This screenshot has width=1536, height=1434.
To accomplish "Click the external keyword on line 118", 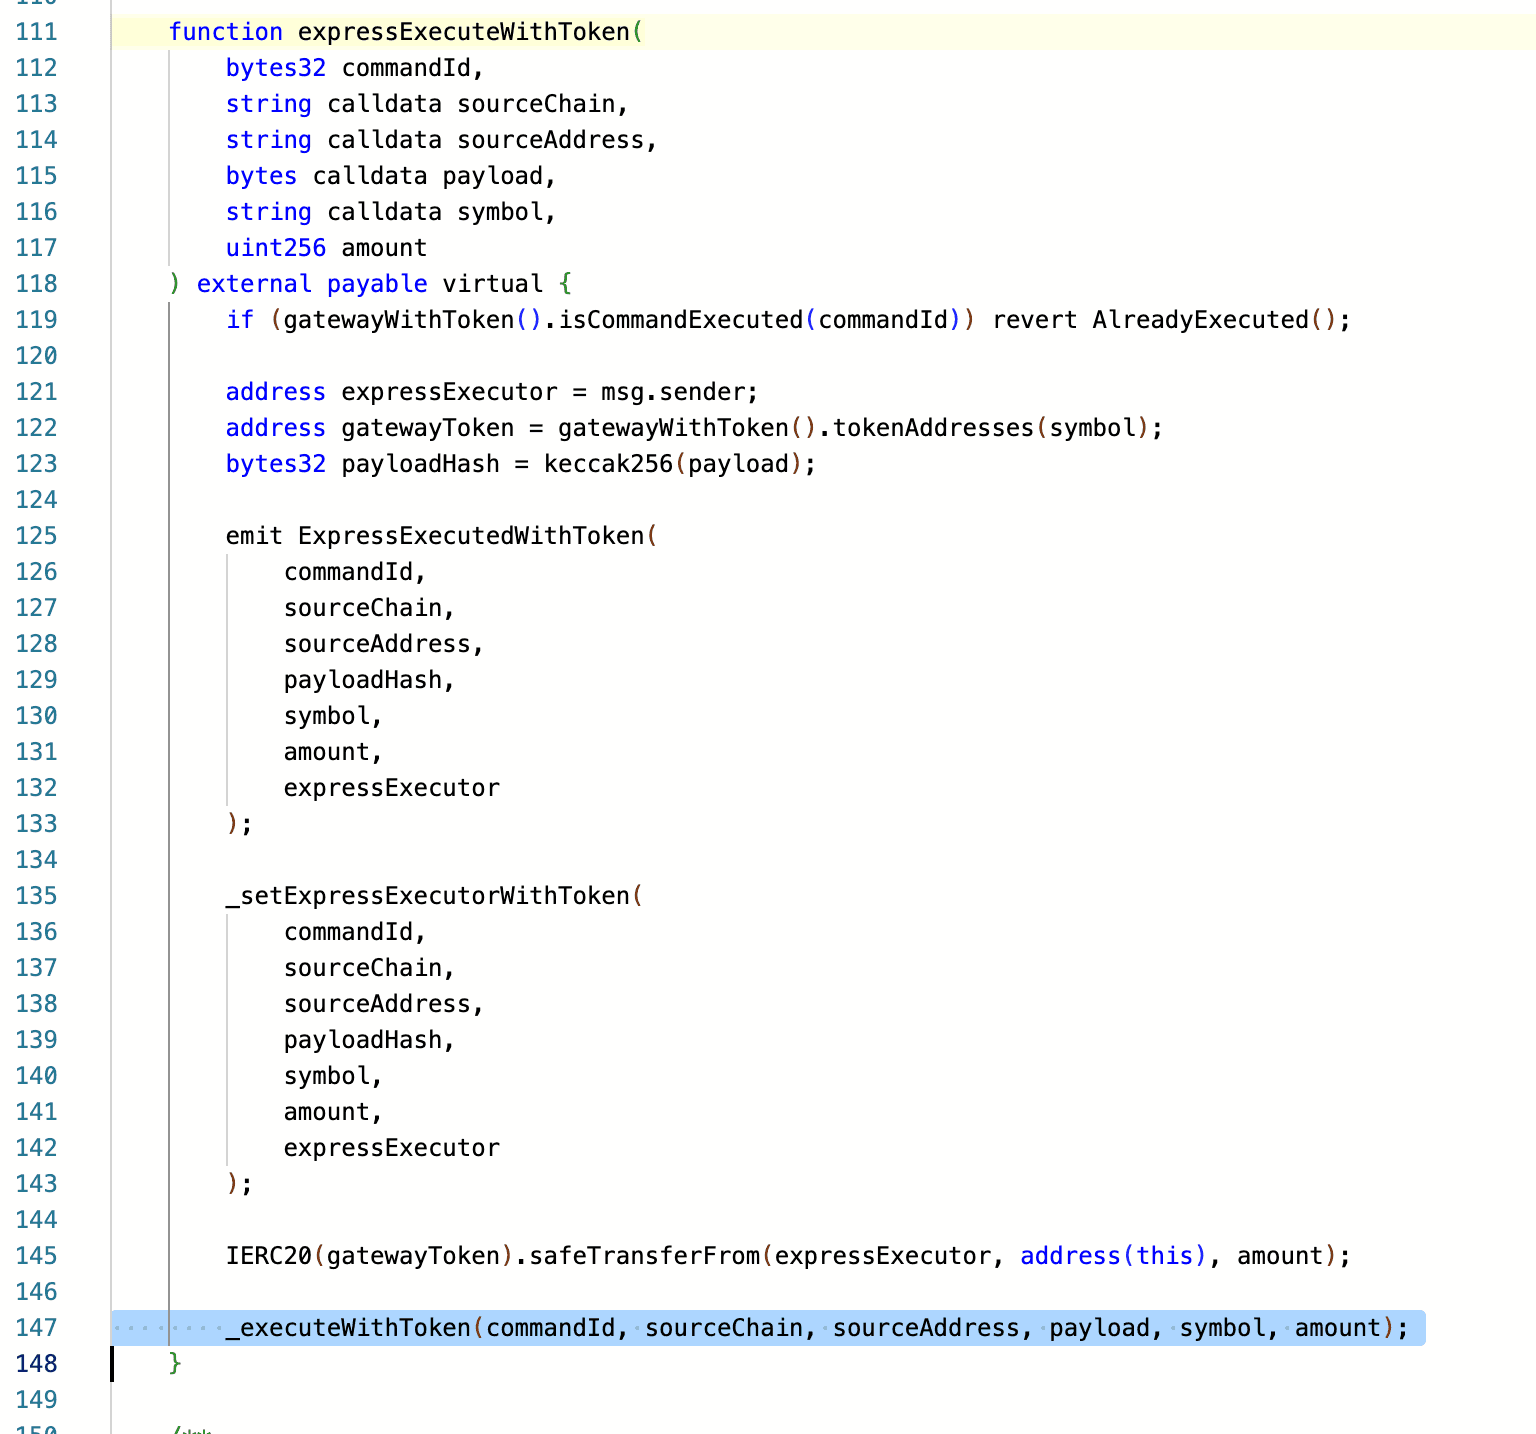I will (255, 284).
